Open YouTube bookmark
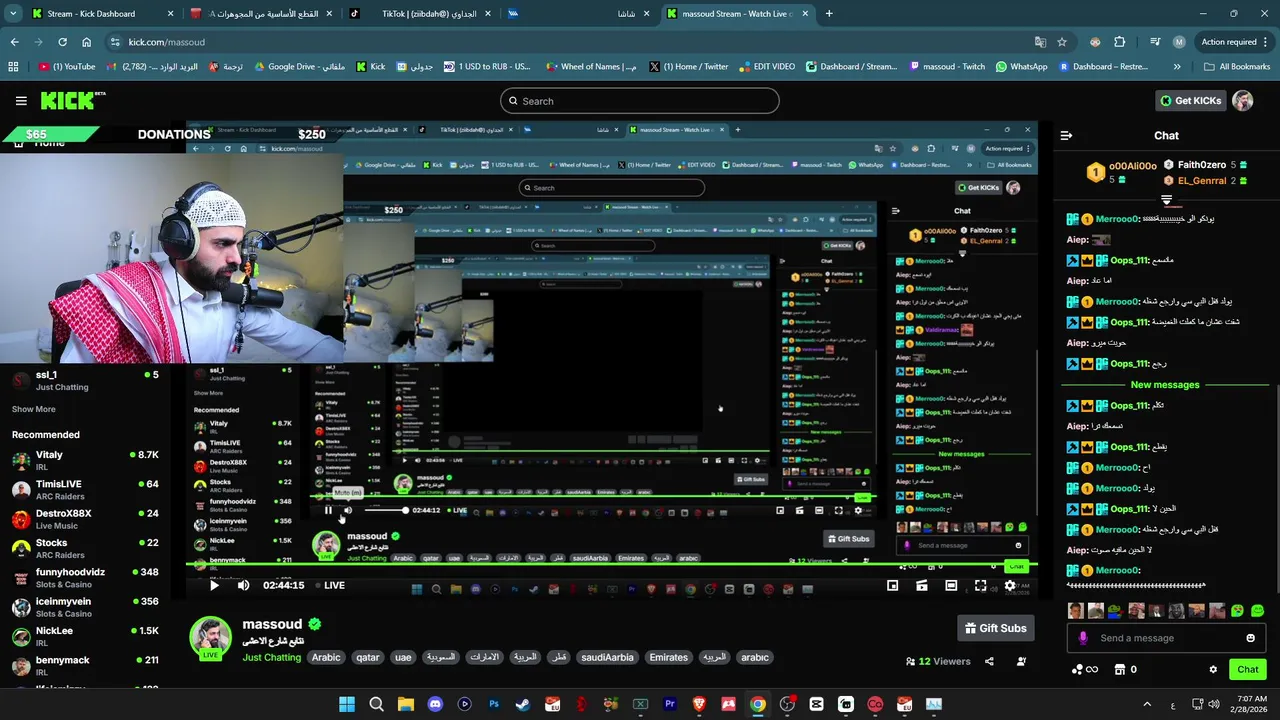This screenshot has width=1280, height=720. (x=66, y=67)
